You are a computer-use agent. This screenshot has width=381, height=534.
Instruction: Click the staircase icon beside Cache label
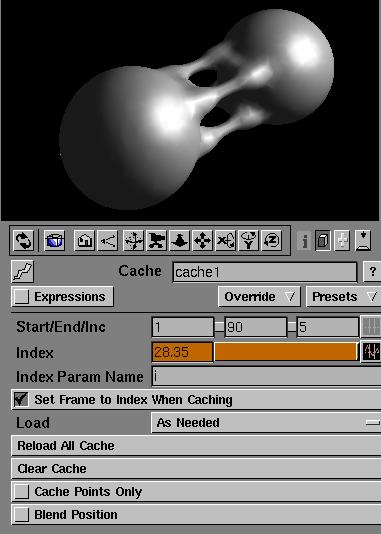coord(22,271)
